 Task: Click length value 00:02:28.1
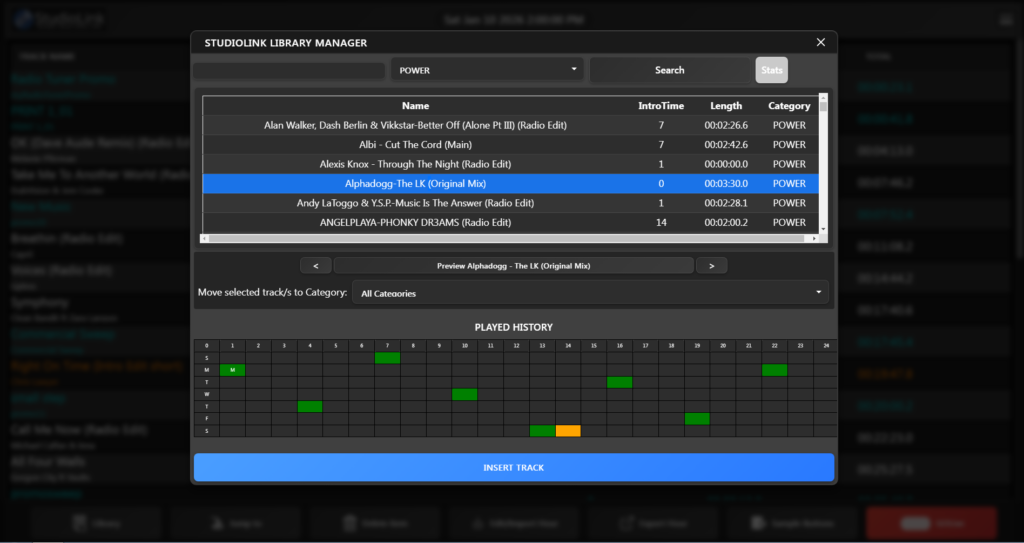pyautogui.click(x=726, y=203)
